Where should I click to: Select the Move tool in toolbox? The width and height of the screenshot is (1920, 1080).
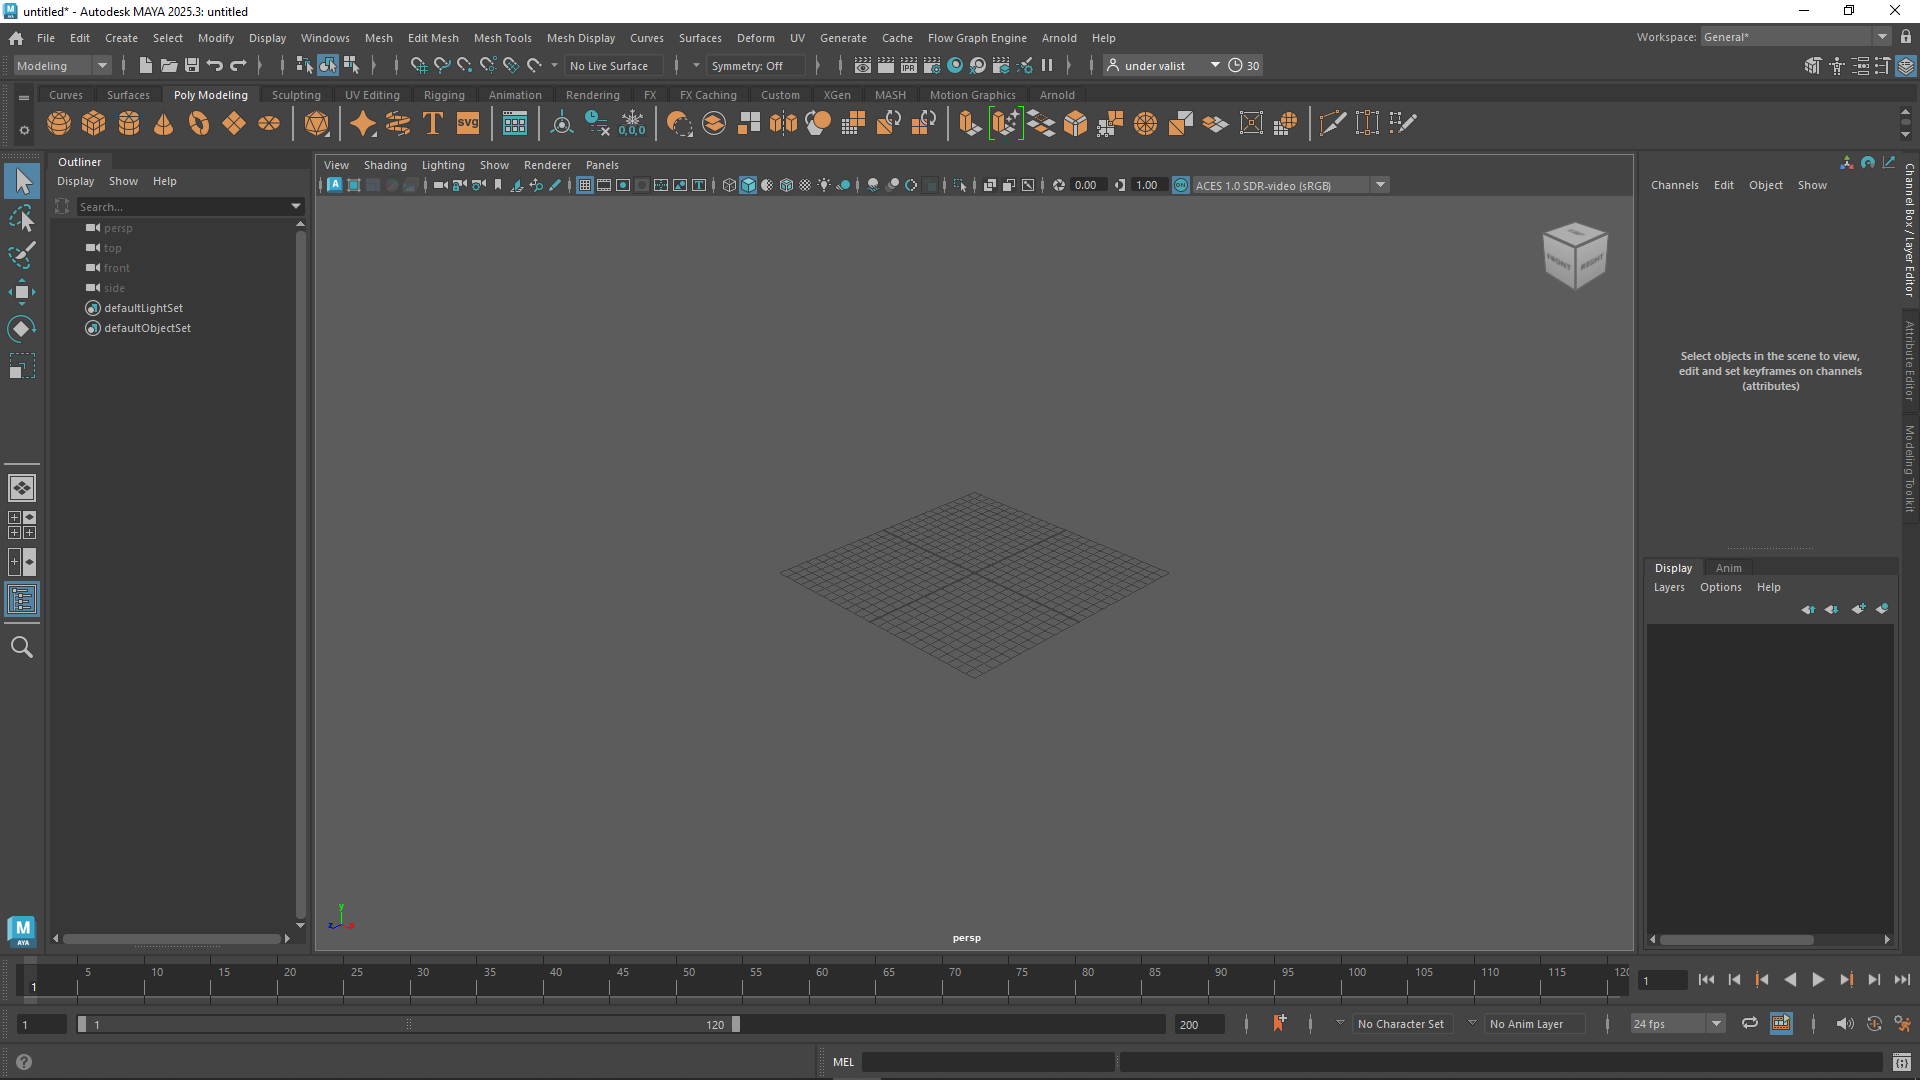(21, 292)
